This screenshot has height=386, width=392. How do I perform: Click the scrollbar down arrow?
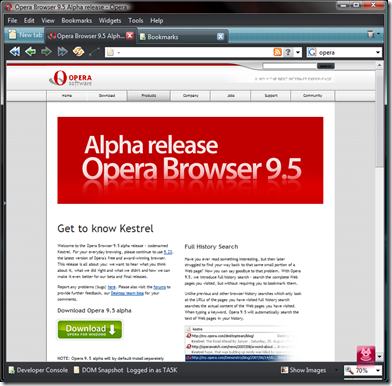[379, 357]
